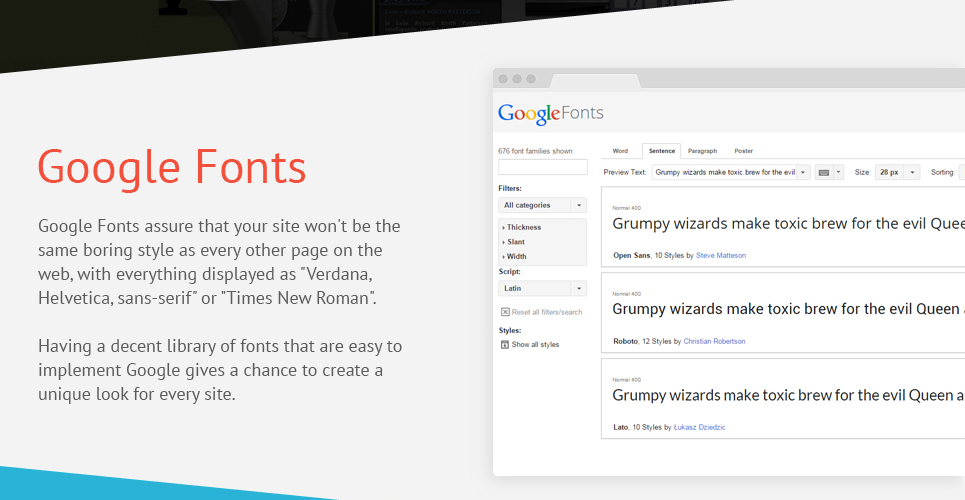965x500 pixels.
Task: Open the Latin script dropdown
Action: (x=542, y=288)
